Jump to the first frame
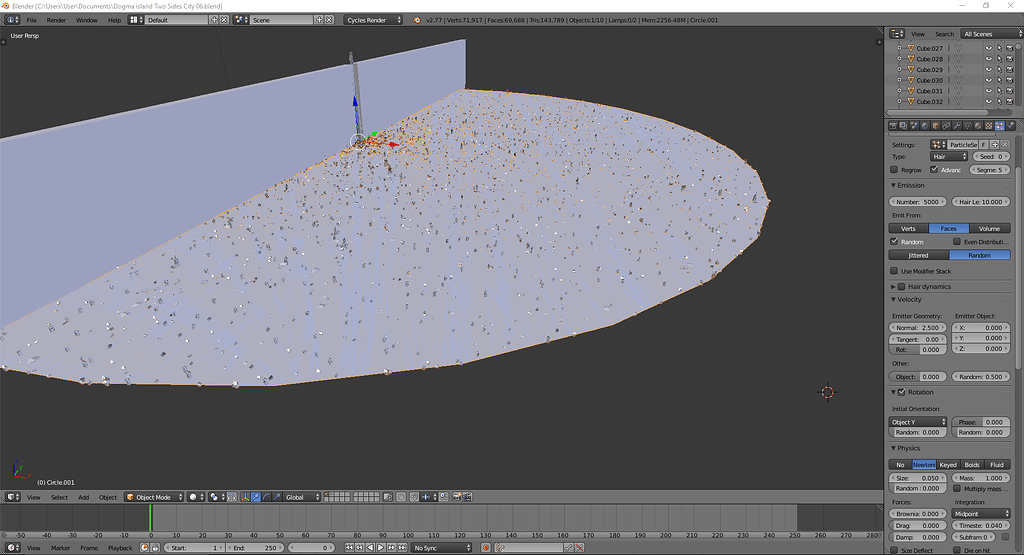Image resolution: width=1024 pixels, height=555 pixels. 349,548
